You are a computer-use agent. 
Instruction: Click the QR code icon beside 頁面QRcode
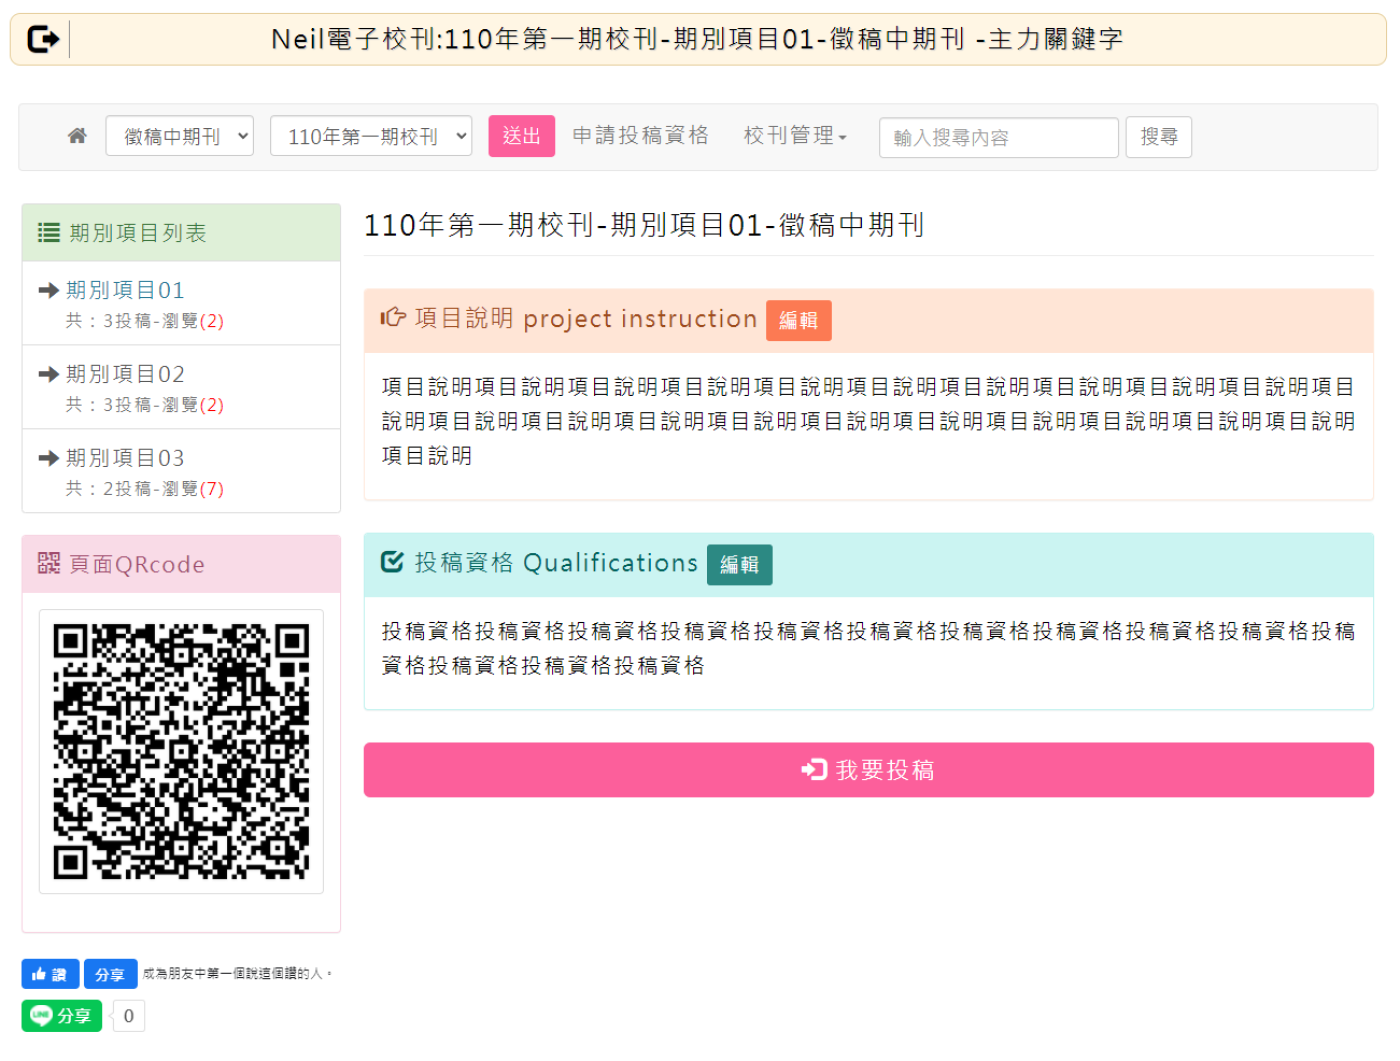[48, 564]
